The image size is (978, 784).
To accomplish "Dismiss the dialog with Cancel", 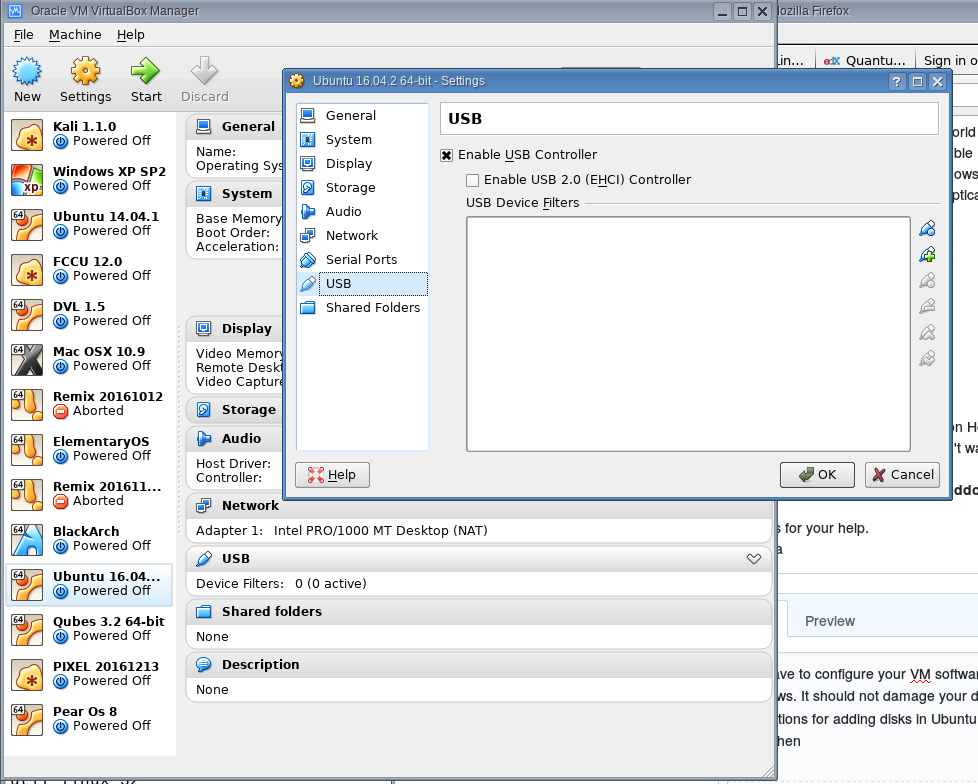I will click(x=901, y=475).
